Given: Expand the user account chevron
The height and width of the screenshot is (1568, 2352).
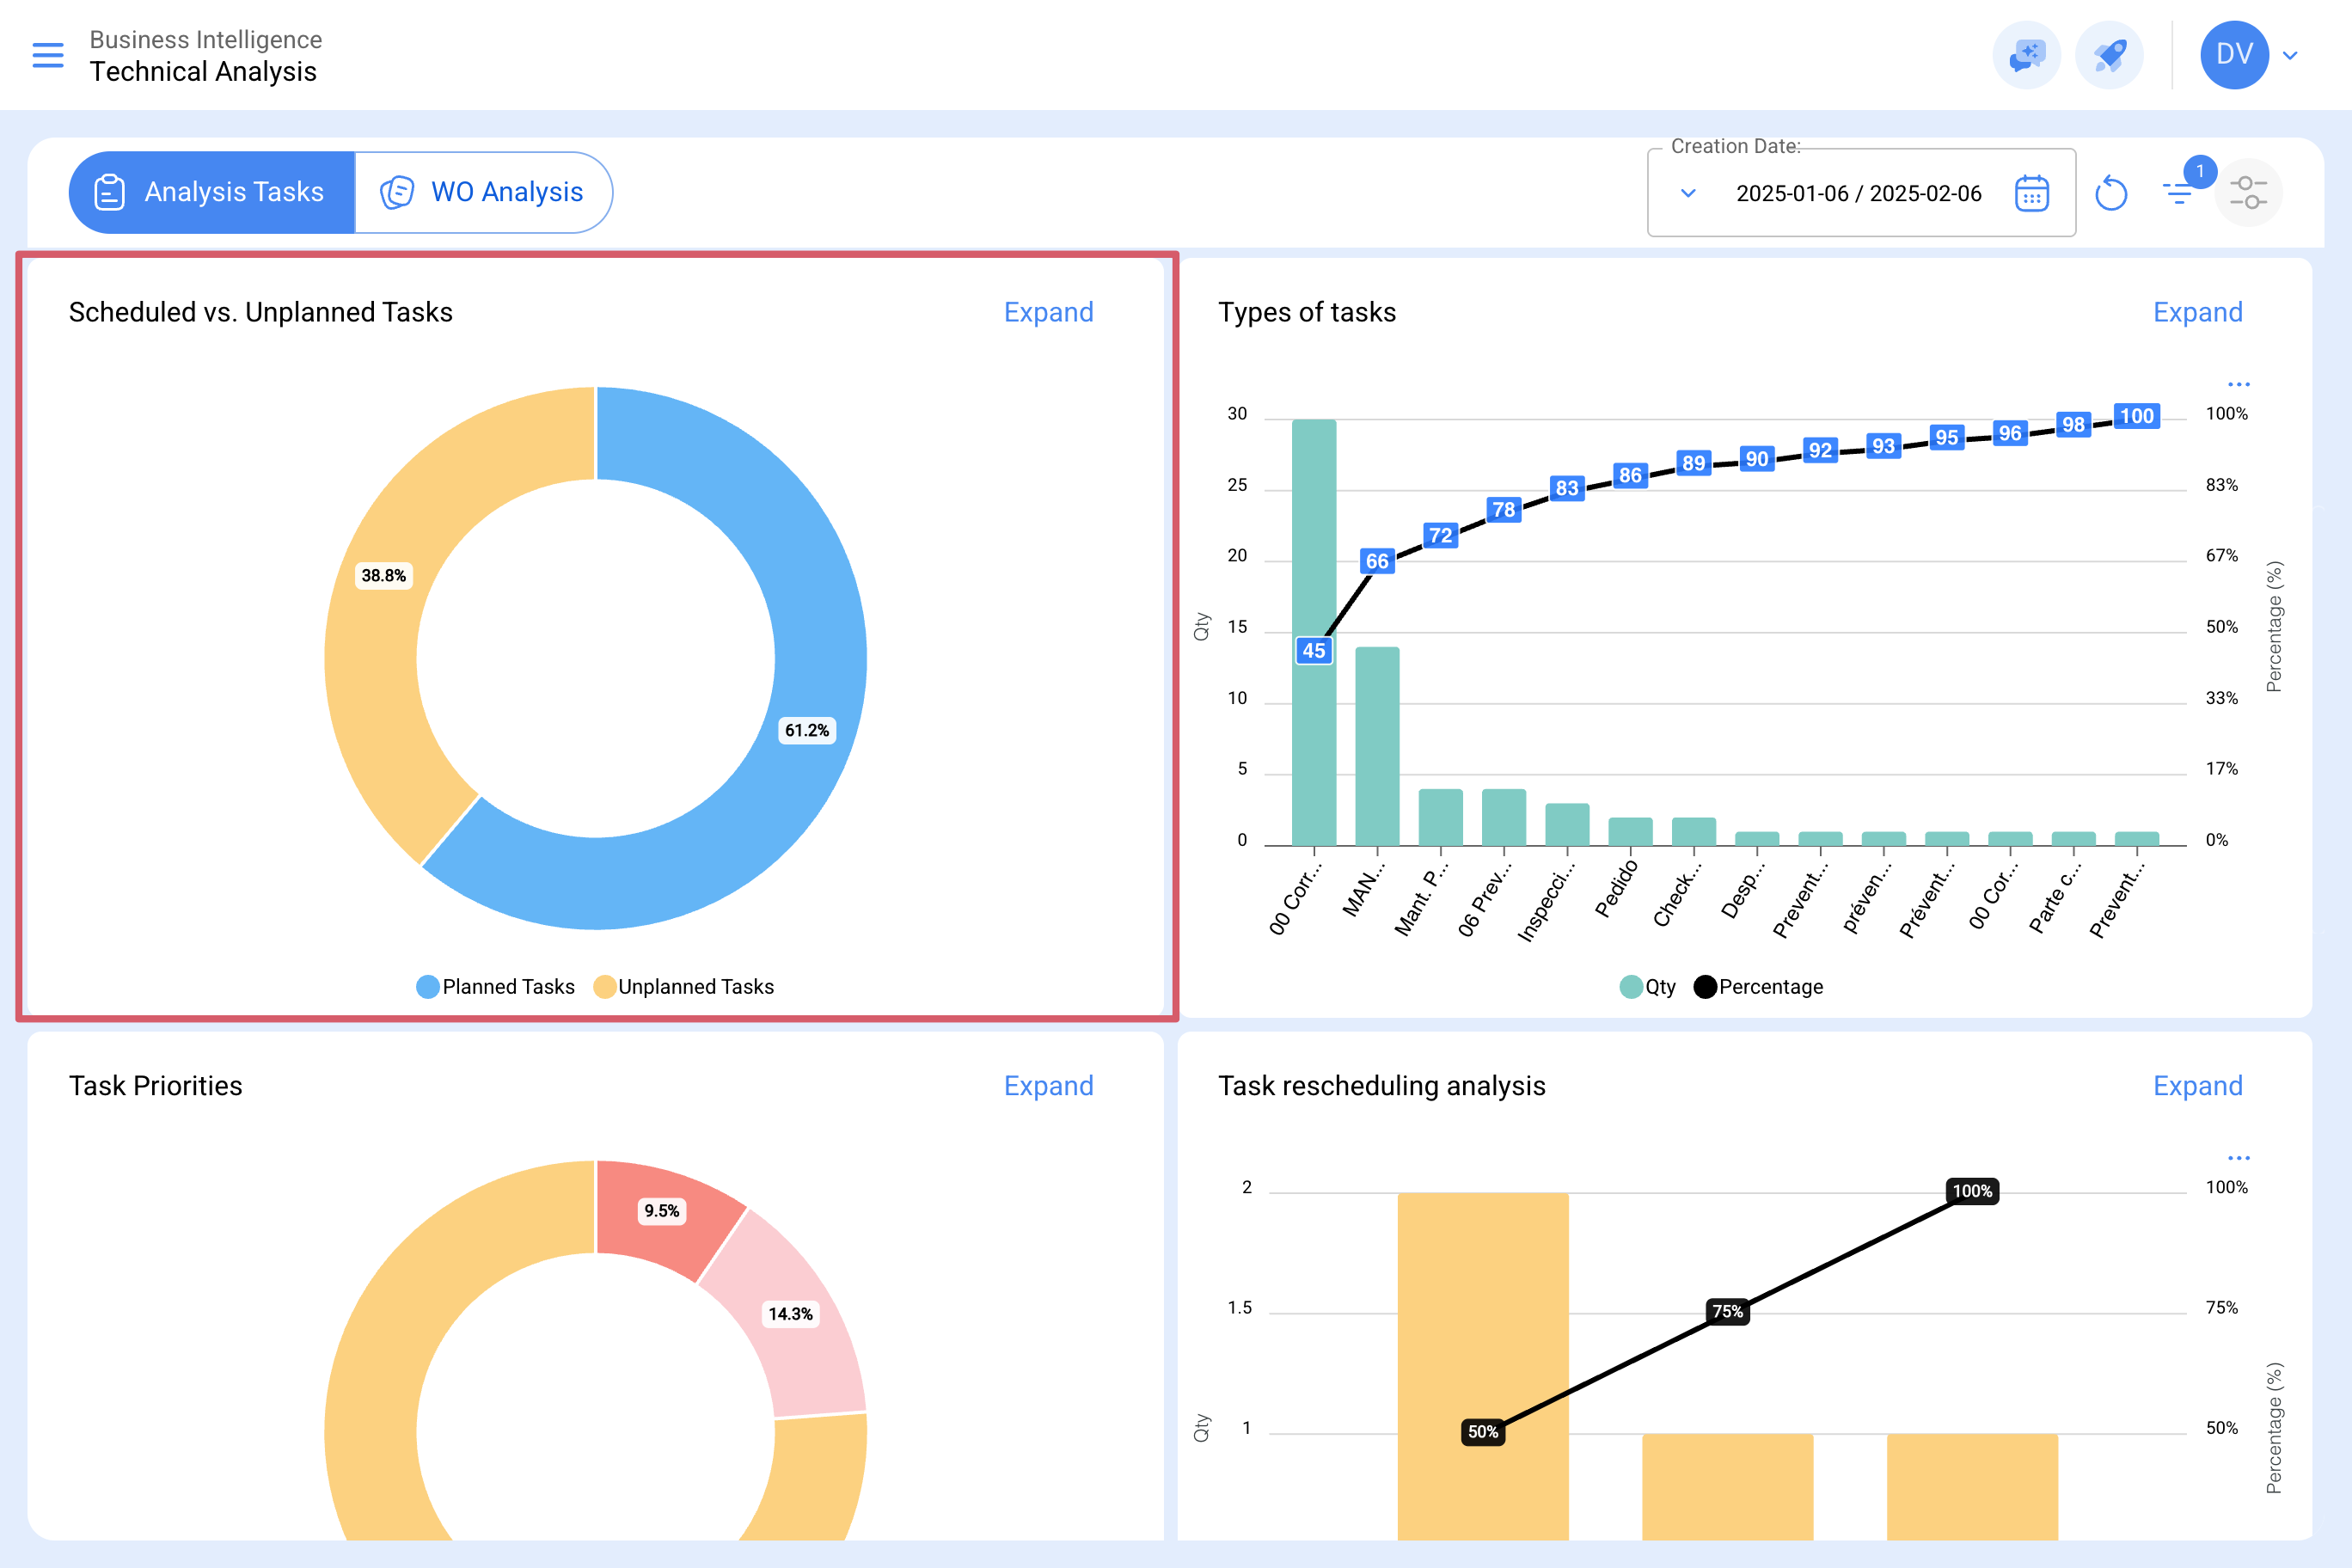Looking at the screenshot, I should tap(2290, 55).
